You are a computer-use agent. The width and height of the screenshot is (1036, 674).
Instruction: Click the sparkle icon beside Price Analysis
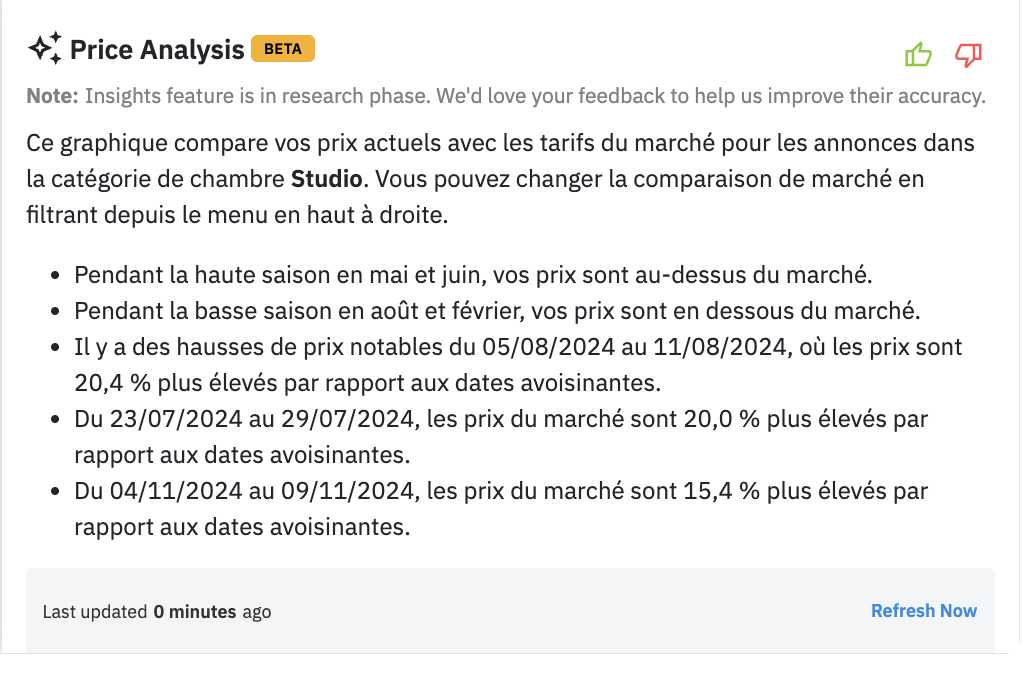tap(44, 48)
